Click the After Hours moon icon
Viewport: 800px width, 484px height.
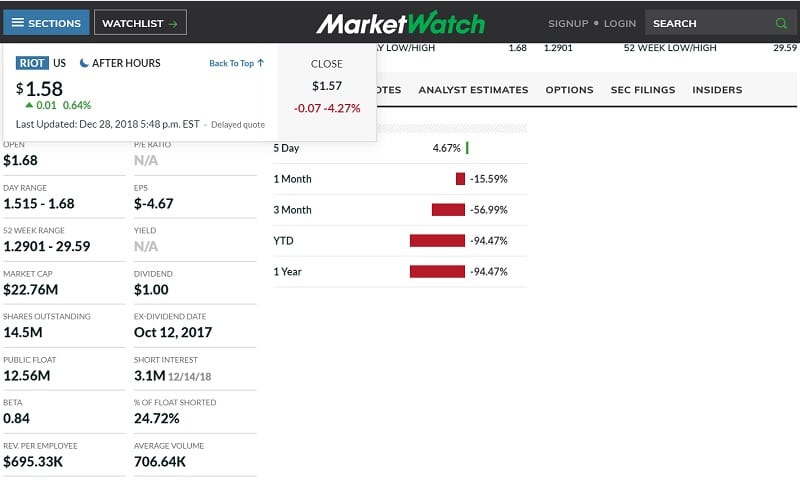[x=84, y=63]
